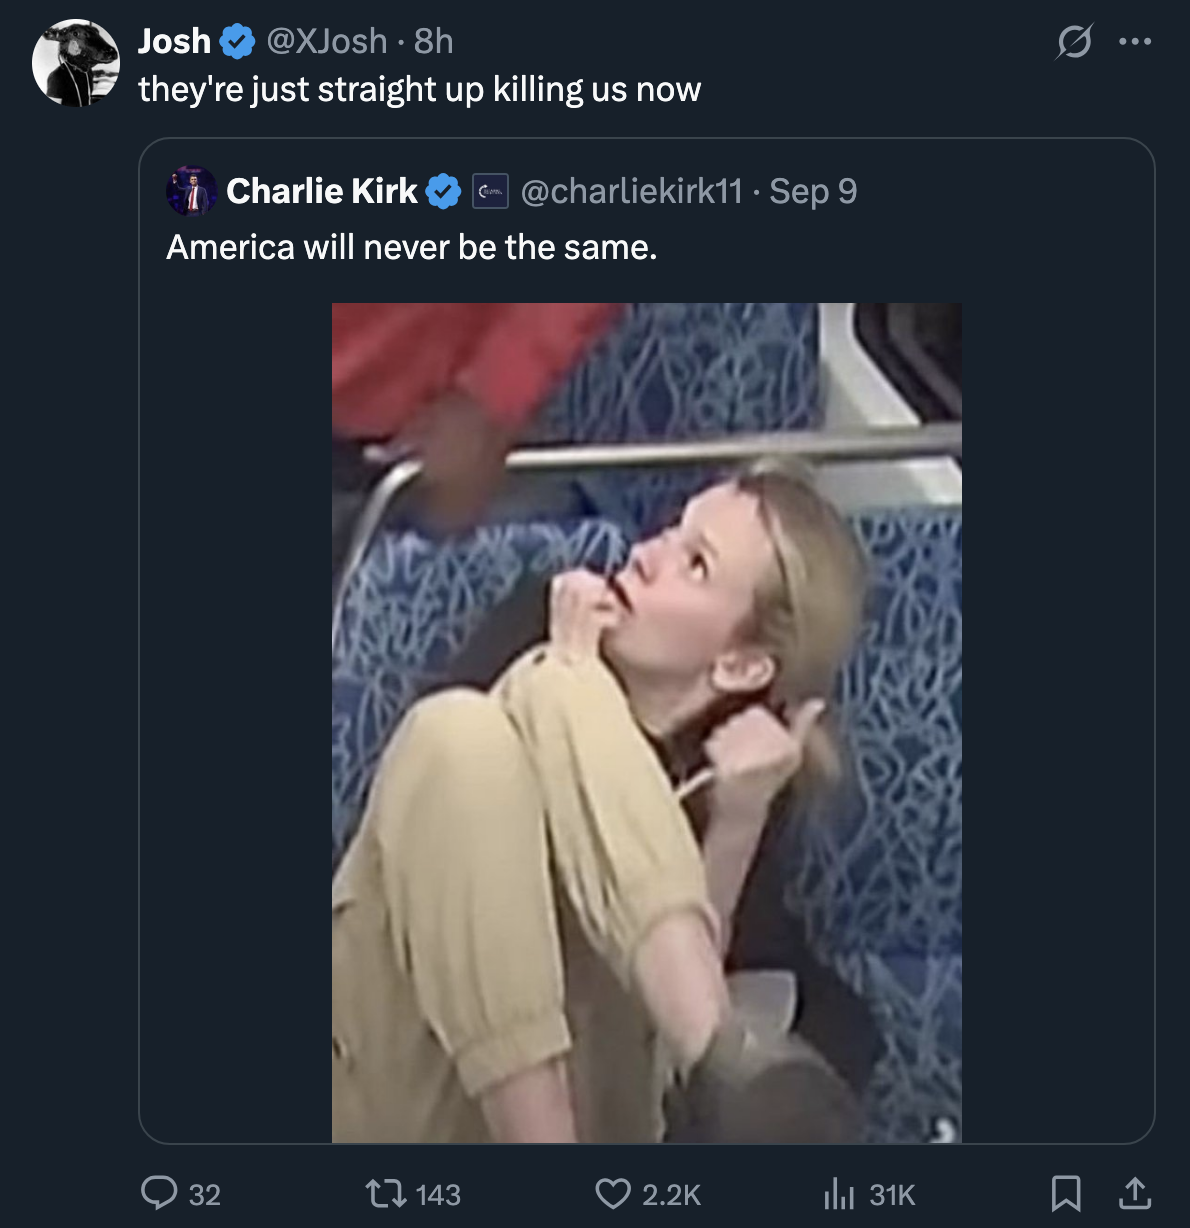Open the photo in the quoted post
The image size is (1190, 1228).
(647, 723)
